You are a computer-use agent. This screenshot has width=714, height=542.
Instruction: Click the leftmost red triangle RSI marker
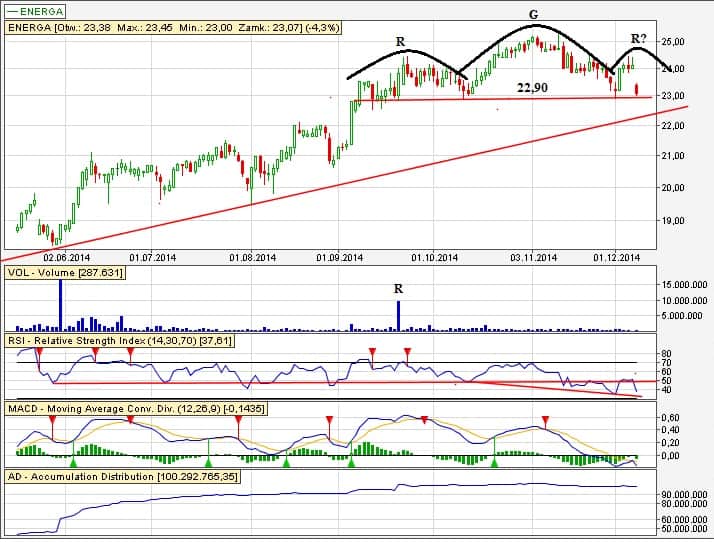39,350
